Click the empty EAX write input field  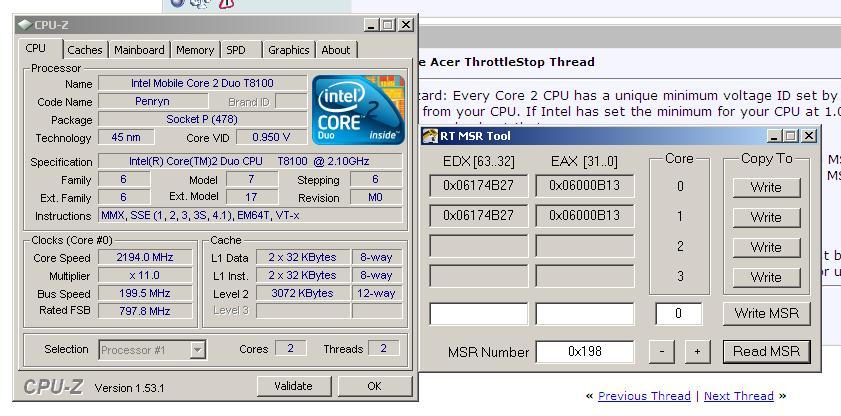(x=585, y=314)
